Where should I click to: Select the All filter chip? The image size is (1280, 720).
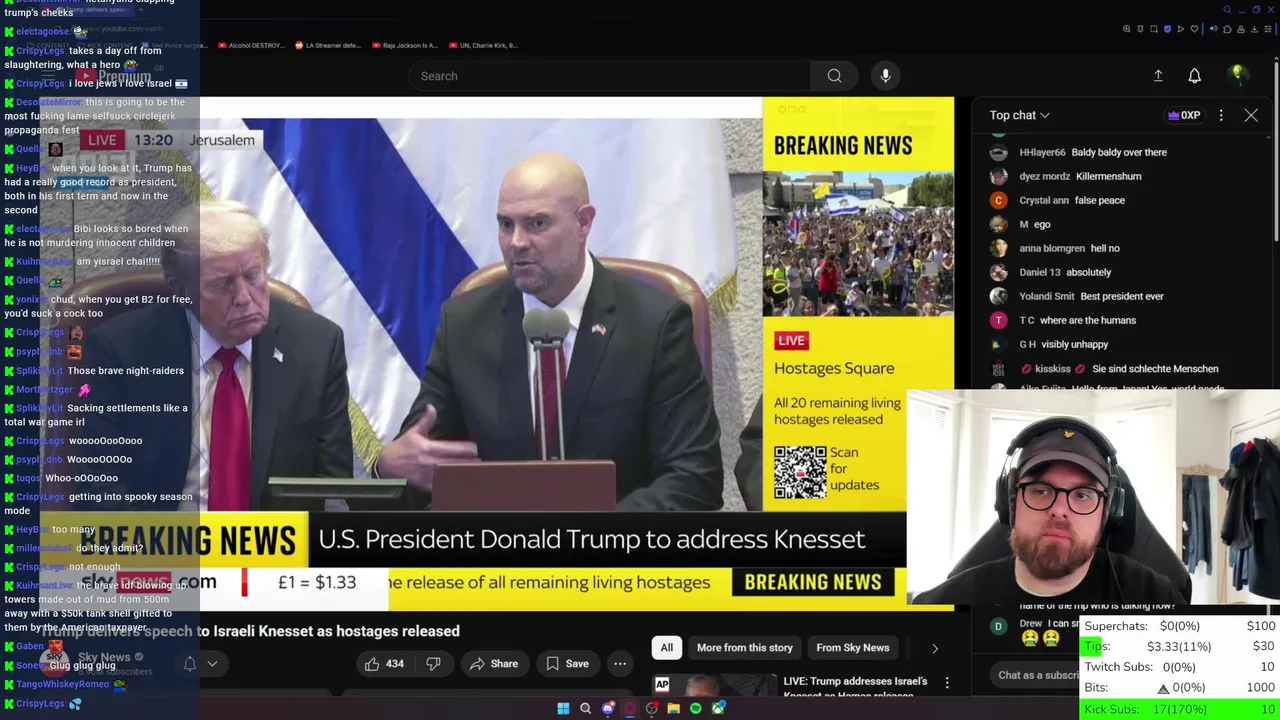(x=667, y=648)
